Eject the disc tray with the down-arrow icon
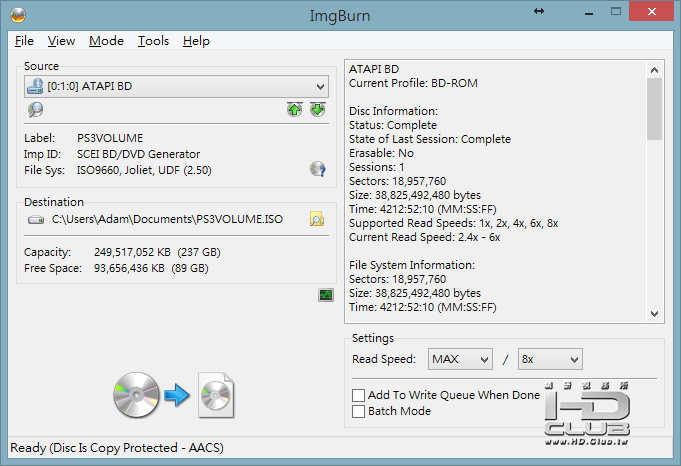This screenshot has height=466, width=681. click(x=317, y=109)
